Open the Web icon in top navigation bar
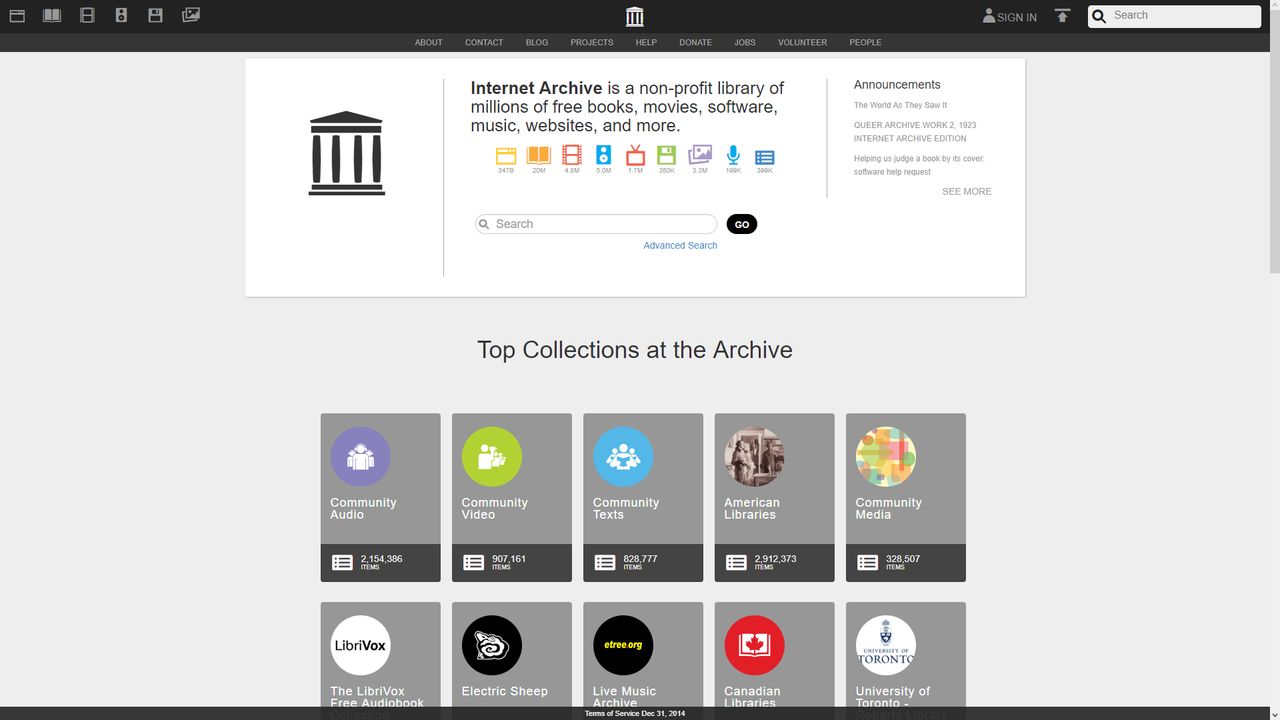 click(17, 16)
